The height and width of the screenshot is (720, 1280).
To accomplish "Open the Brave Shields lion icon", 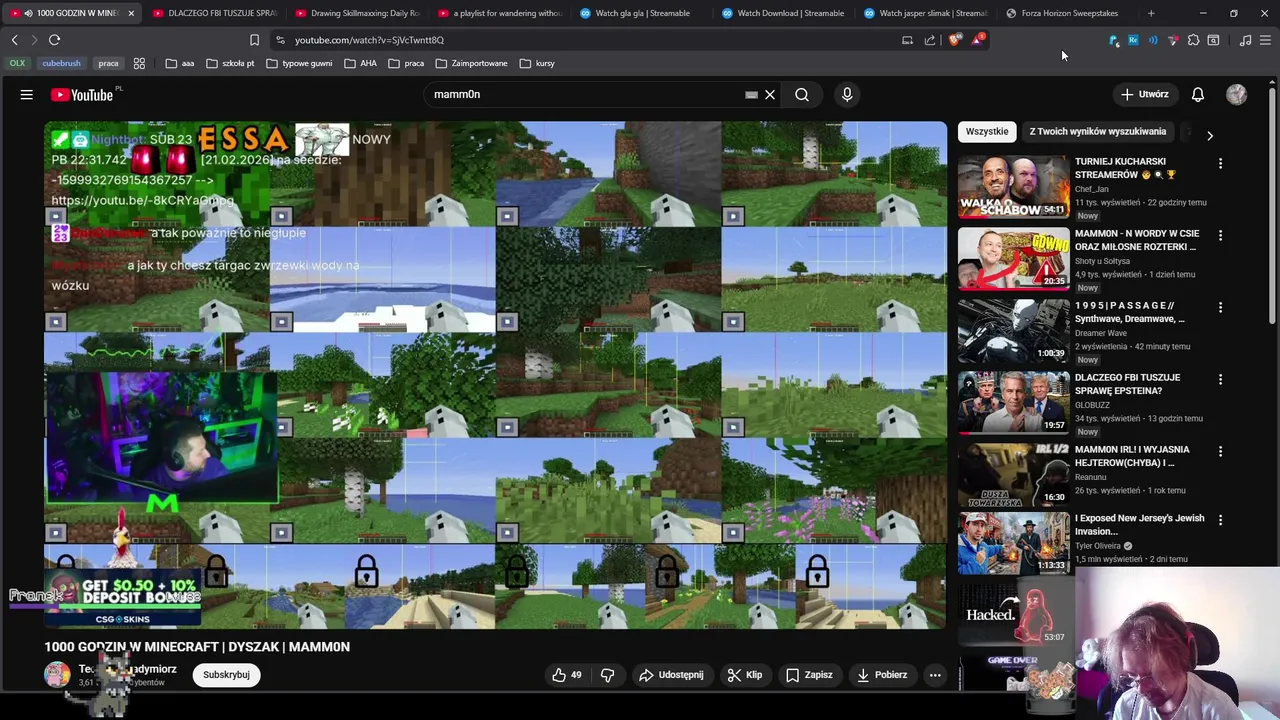I will [955, 40].
